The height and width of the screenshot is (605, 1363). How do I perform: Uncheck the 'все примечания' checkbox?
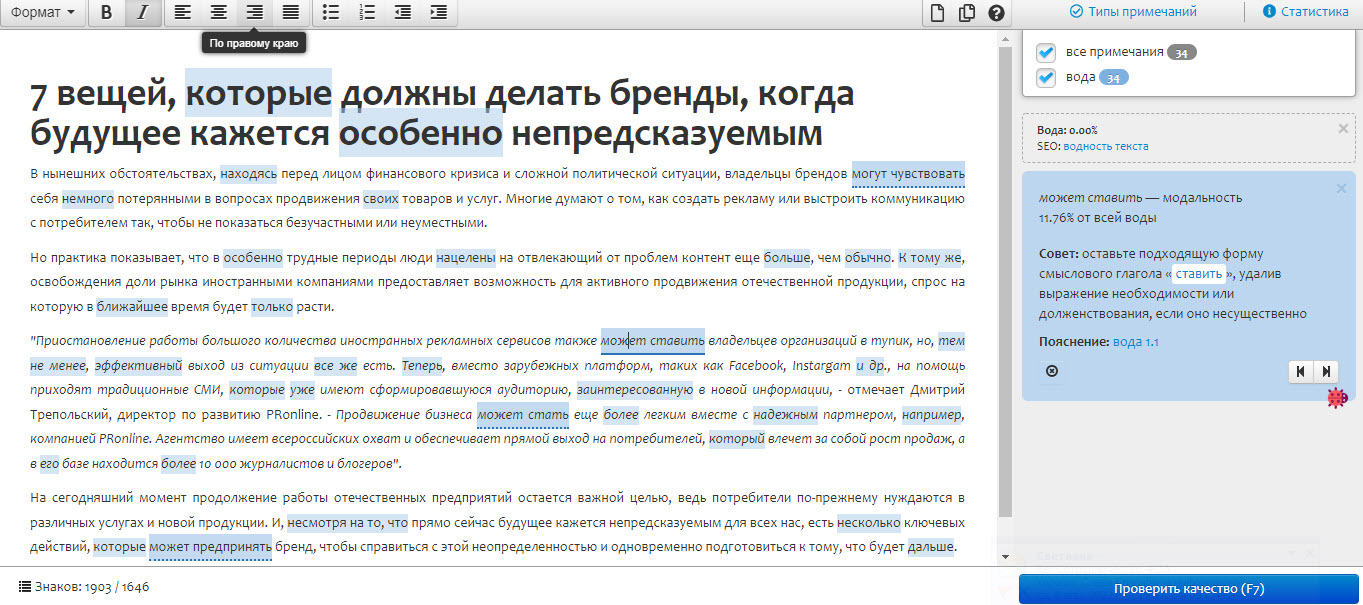[1046, 52]
